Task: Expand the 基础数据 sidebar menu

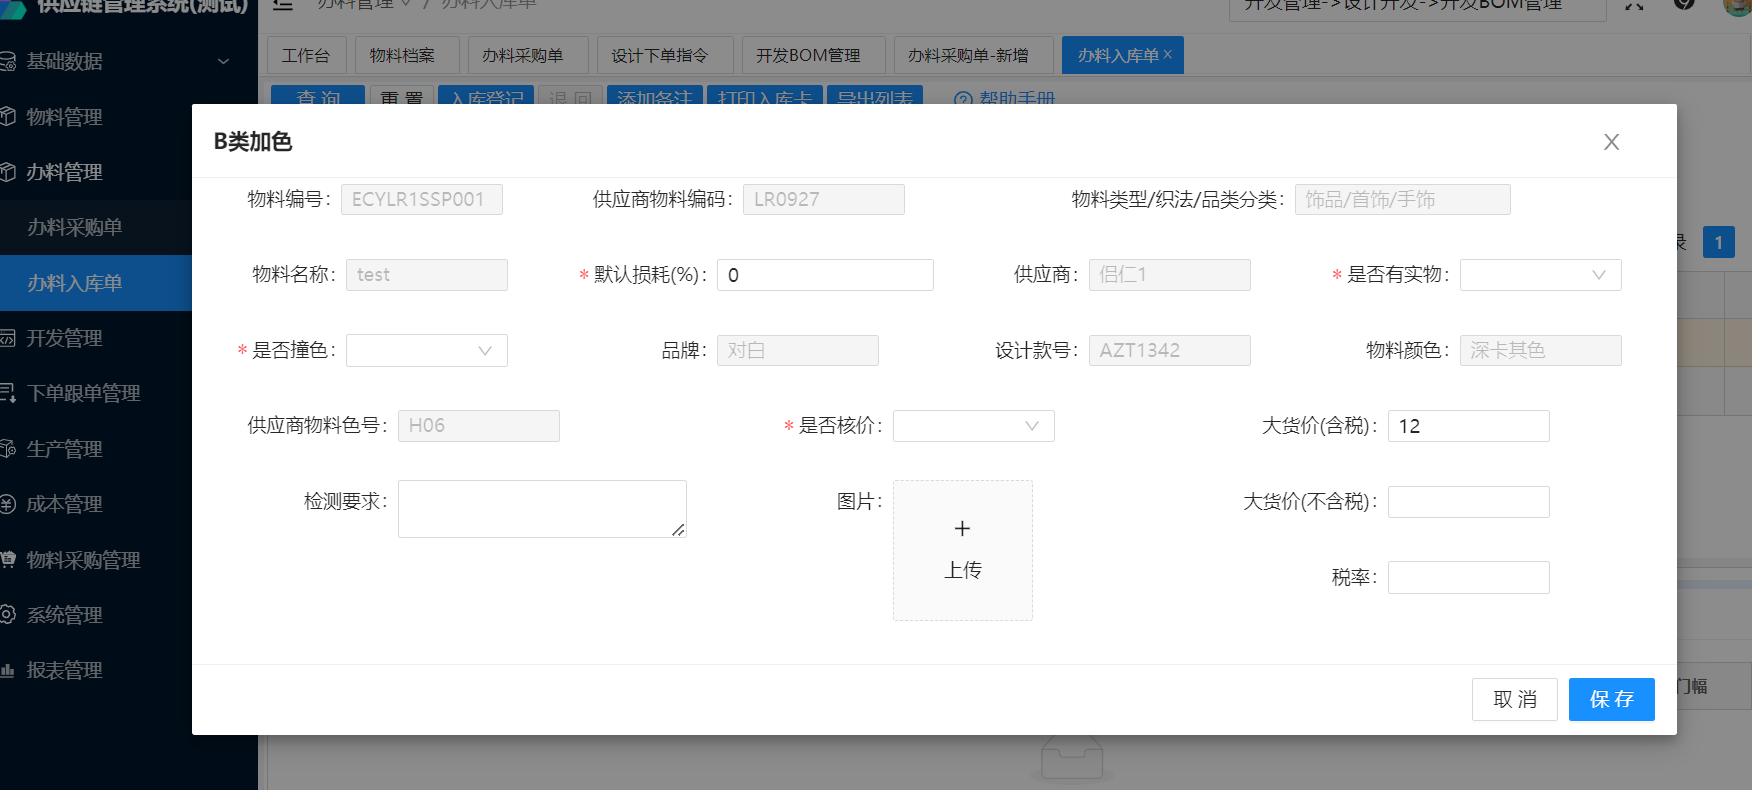Action: click(x=223, y=61)
